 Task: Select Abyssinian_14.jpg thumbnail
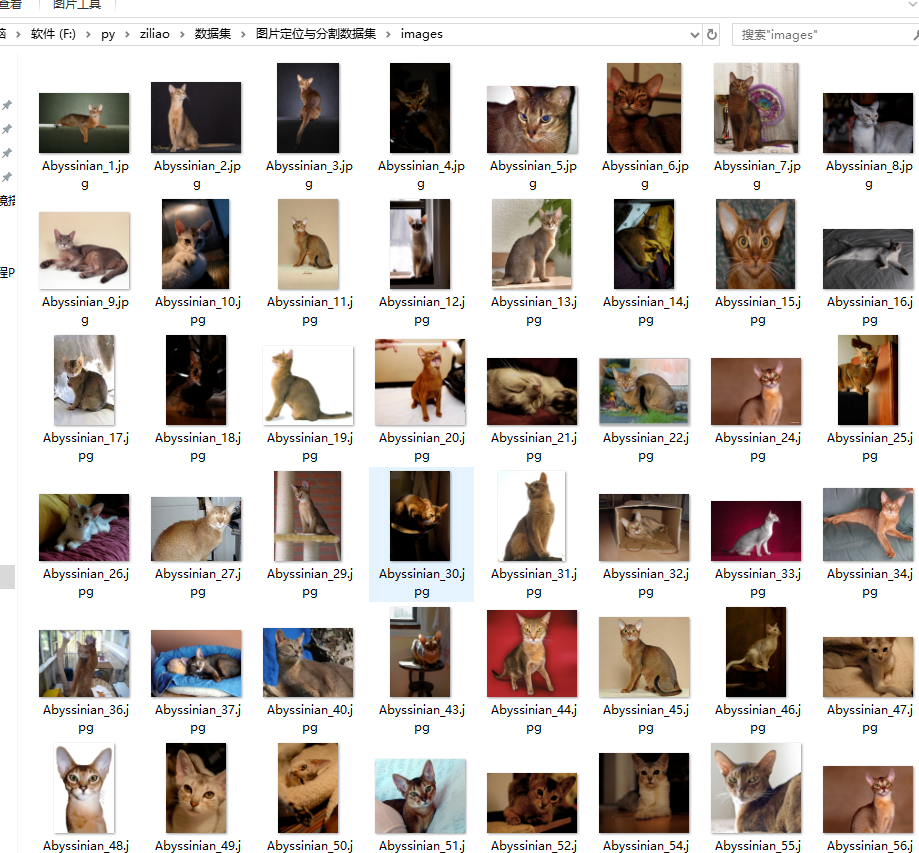644,244
